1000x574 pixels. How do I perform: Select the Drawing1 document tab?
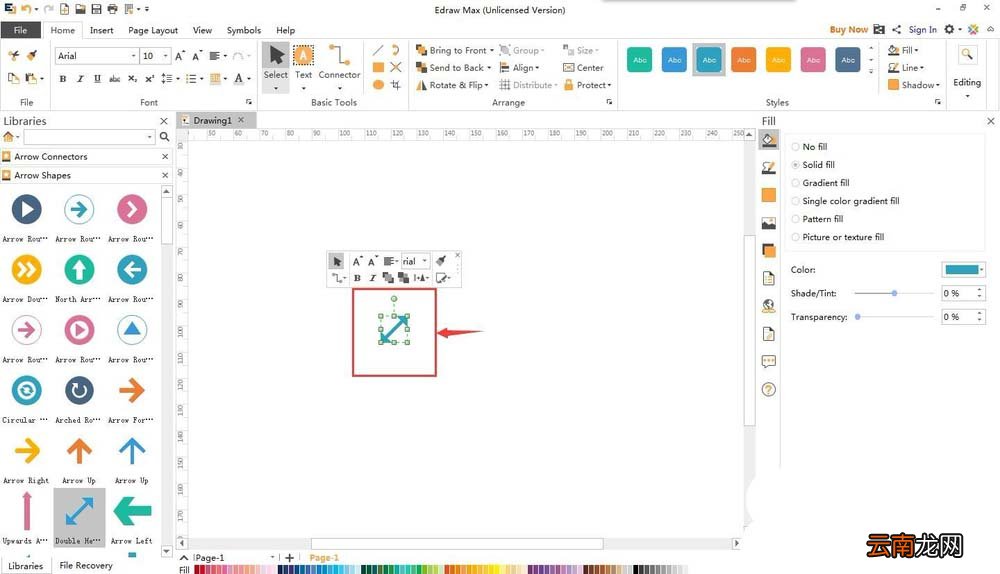pos(212,120)
